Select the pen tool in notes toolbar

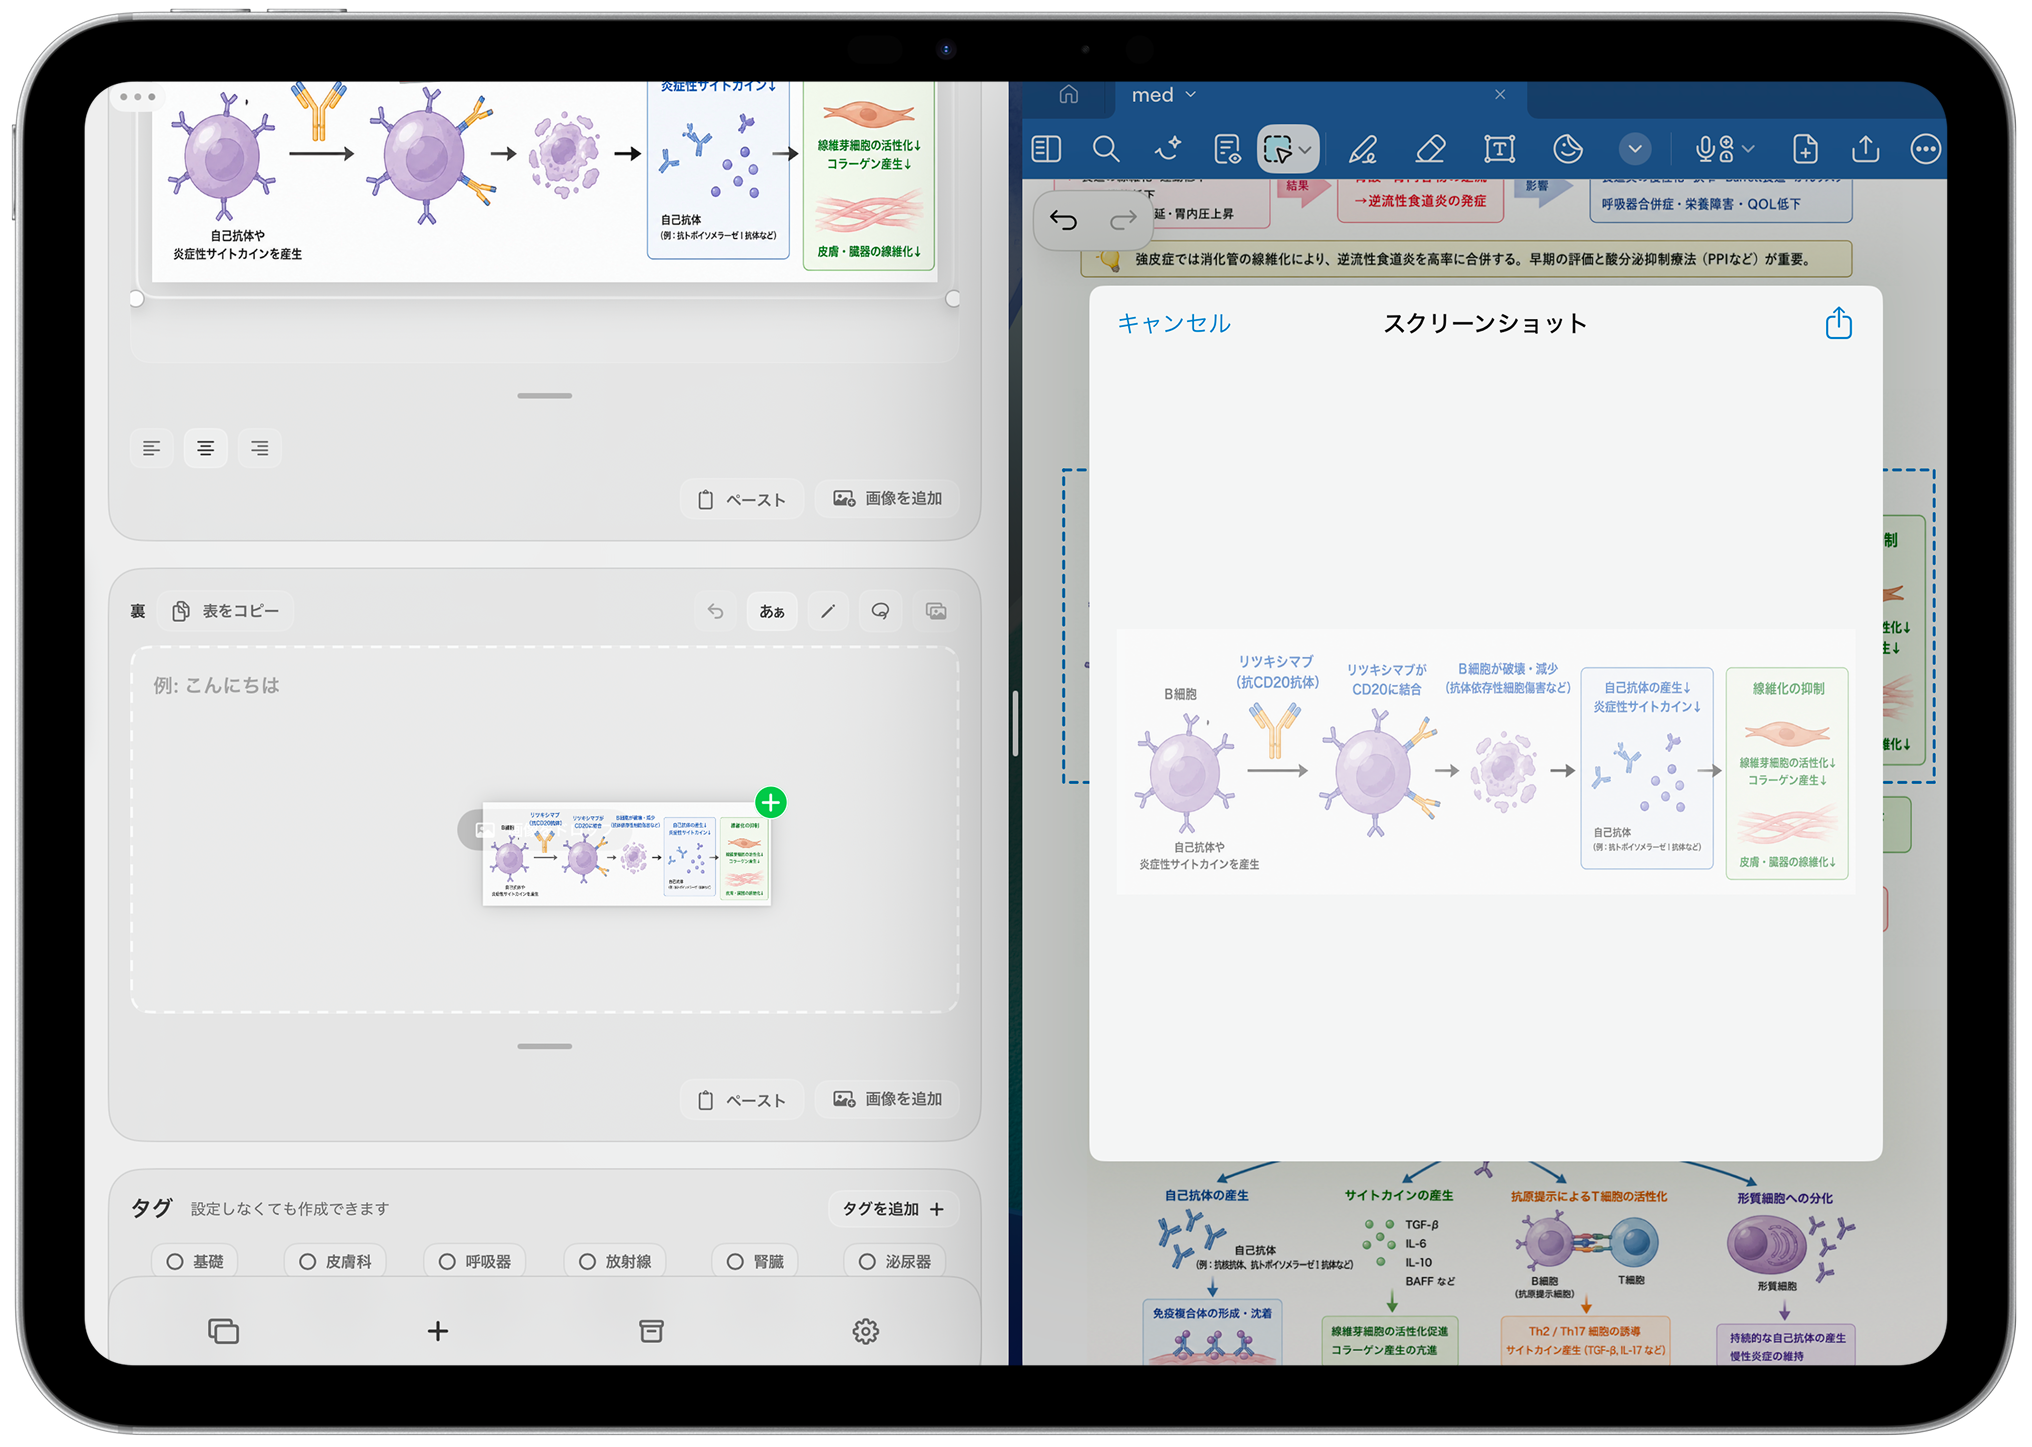point(1363,150)
